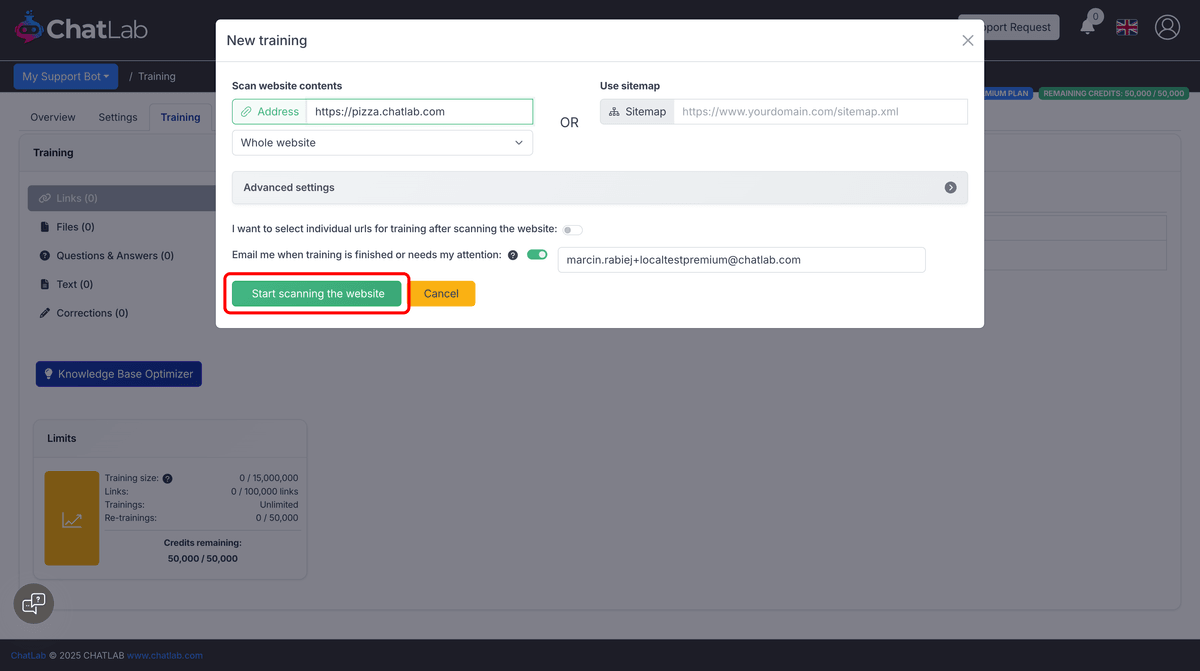Click the ChatLab logo
This screenshot has width=1200, height=671.
click(80, 27)
